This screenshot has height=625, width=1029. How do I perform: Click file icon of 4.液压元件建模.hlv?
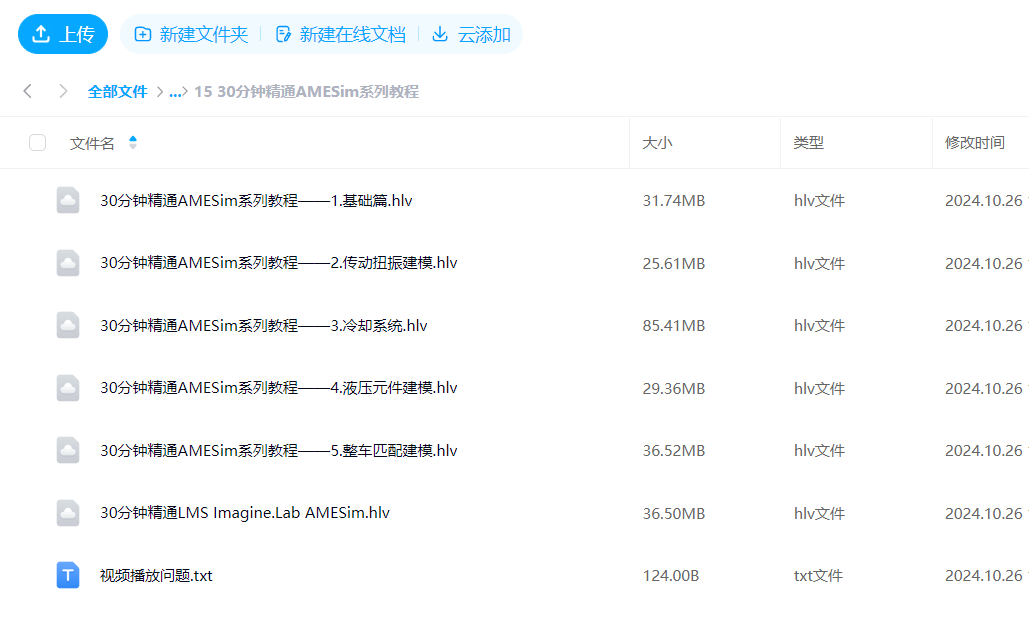pyautogui.click(x=68, y=388)
